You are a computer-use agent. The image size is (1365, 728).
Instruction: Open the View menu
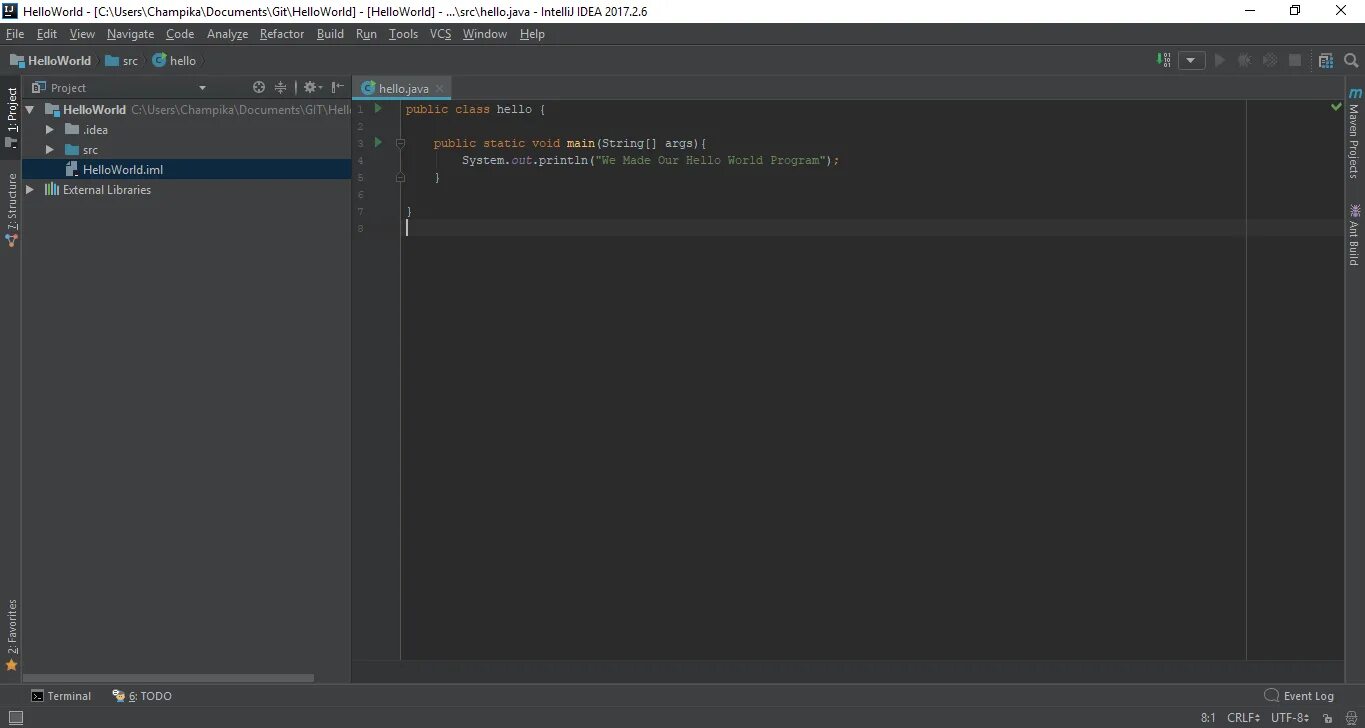click(82, 34)
